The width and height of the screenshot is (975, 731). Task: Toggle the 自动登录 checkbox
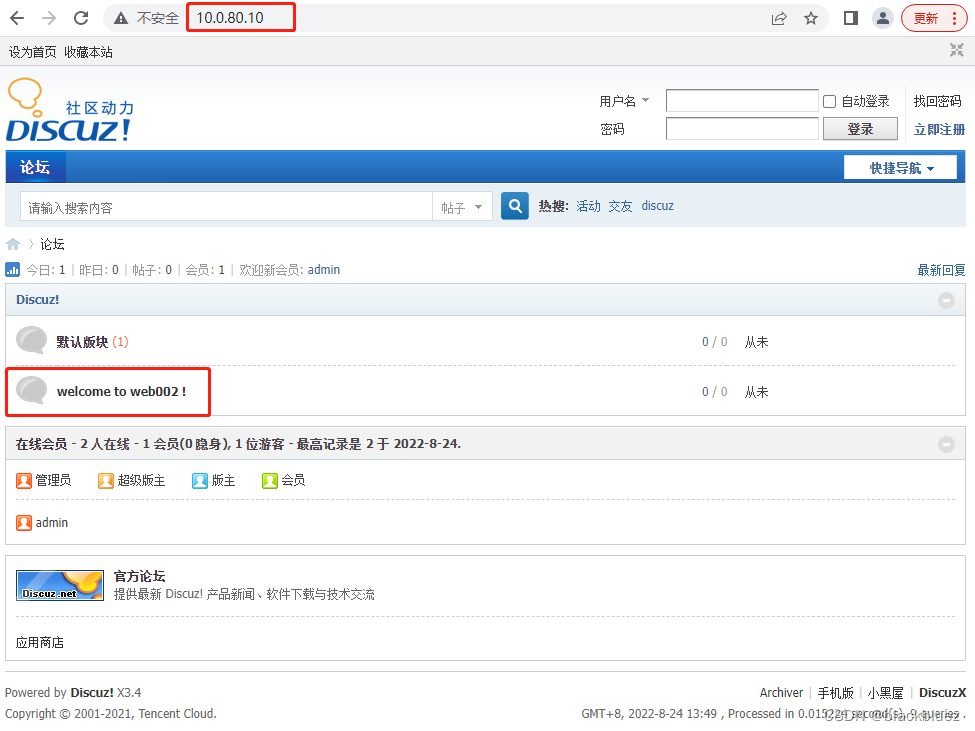[x=829, y=101]
